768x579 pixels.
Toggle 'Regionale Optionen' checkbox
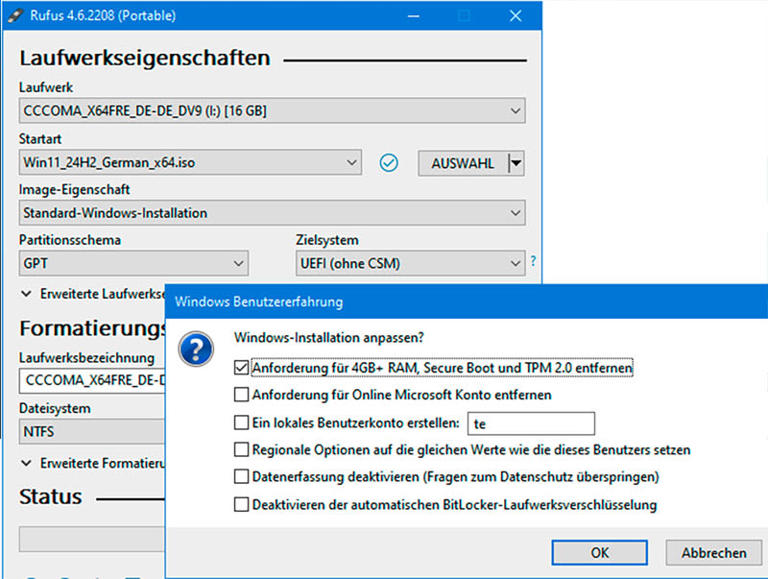tap(241, 450)
